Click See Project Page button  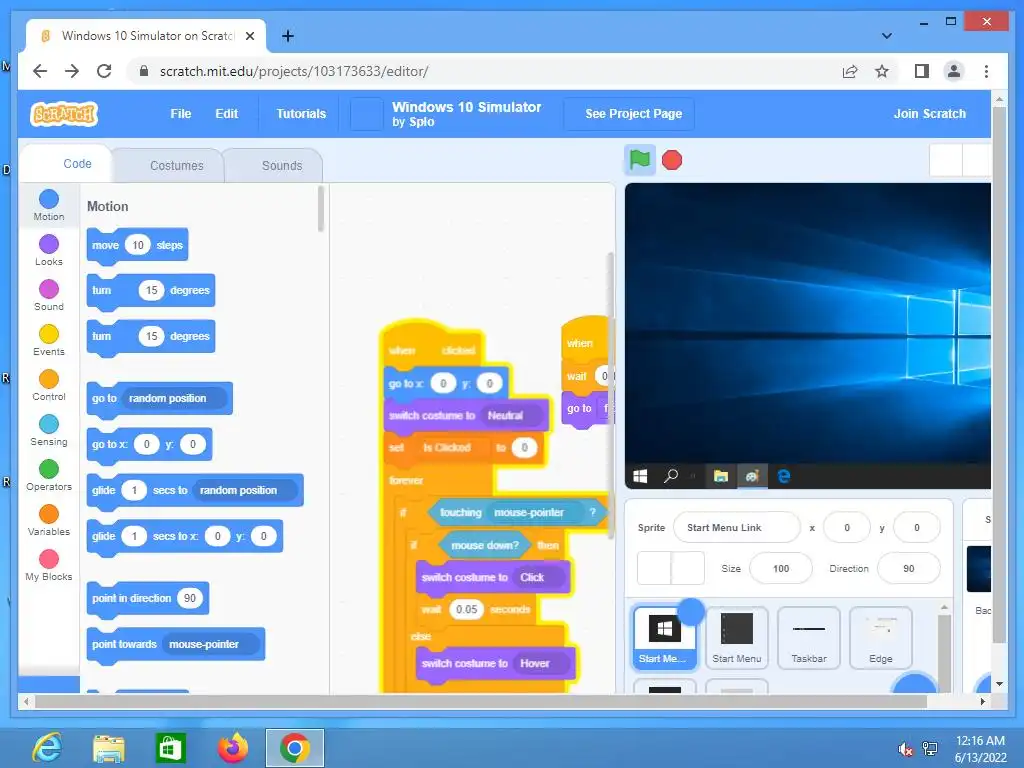coord(629,114)
